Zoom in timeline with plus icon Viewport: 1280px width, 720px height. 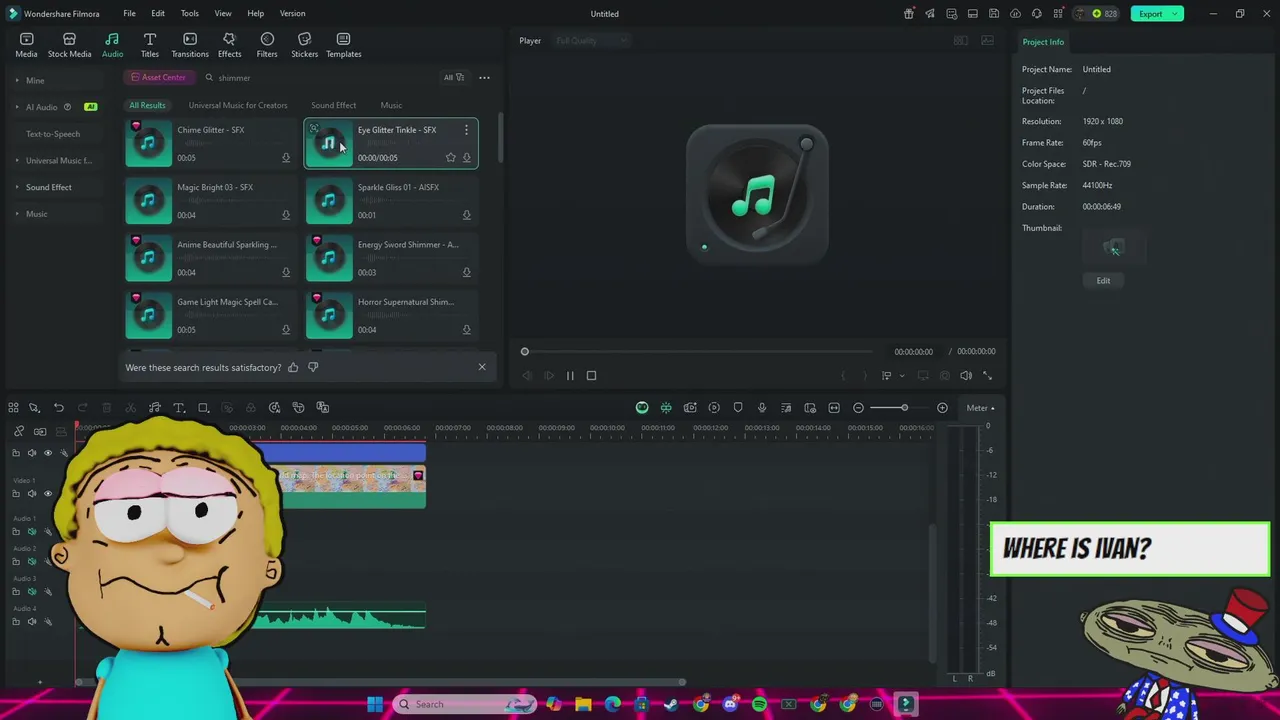click(x=942, y=408)
